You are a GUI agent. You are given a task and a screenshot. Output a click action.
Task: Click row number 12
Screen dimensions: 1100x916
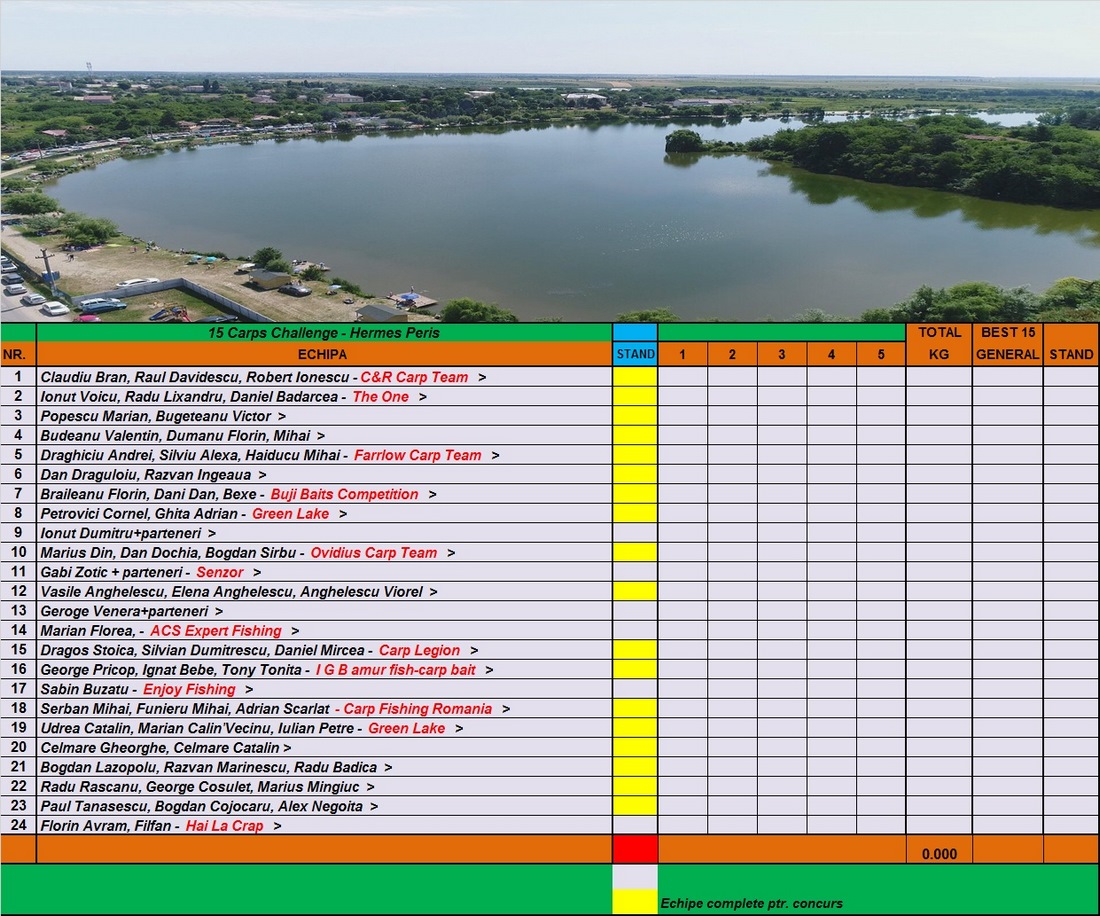tap(18, 591)
